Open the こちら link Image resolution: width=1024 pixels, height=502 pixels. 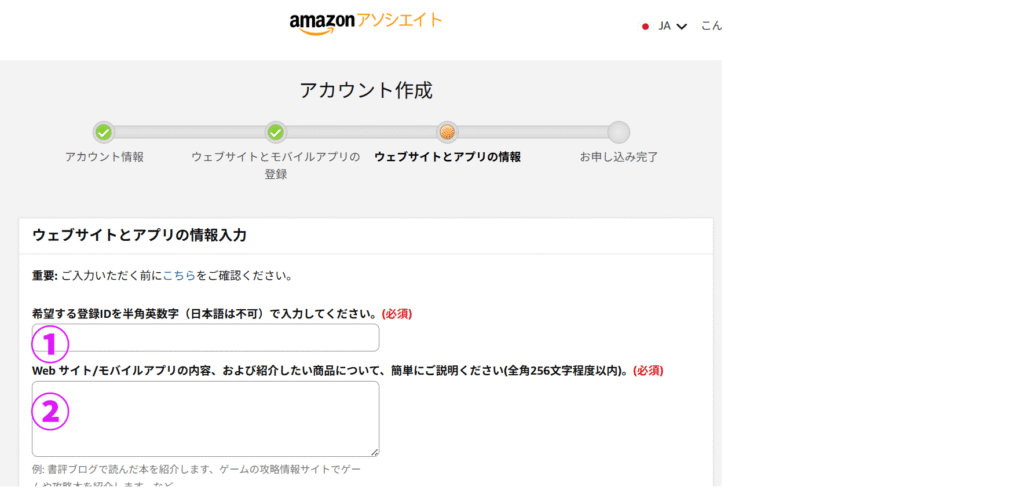click(x=179, y=275)
